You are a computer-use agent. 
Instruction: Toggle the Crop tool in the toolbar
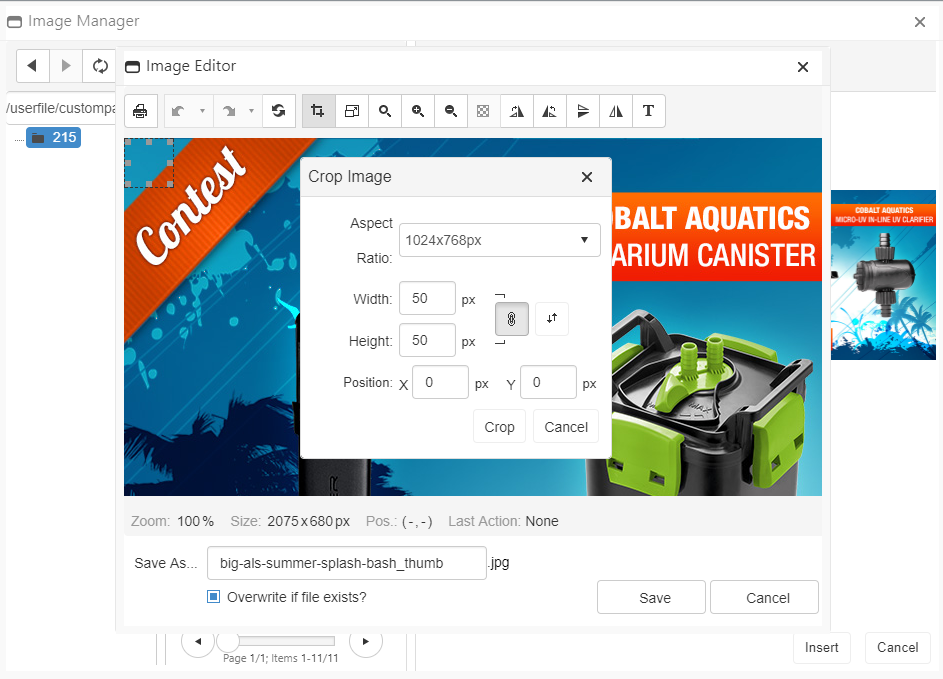318,111
